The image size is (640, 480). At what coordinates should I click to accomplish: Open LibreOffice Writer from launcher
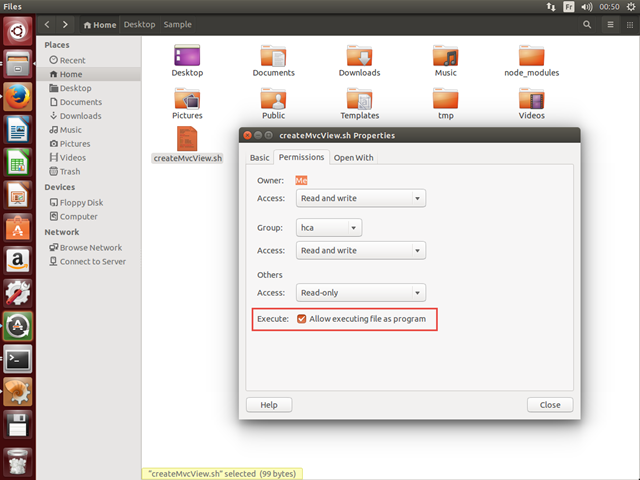(18, 129)
